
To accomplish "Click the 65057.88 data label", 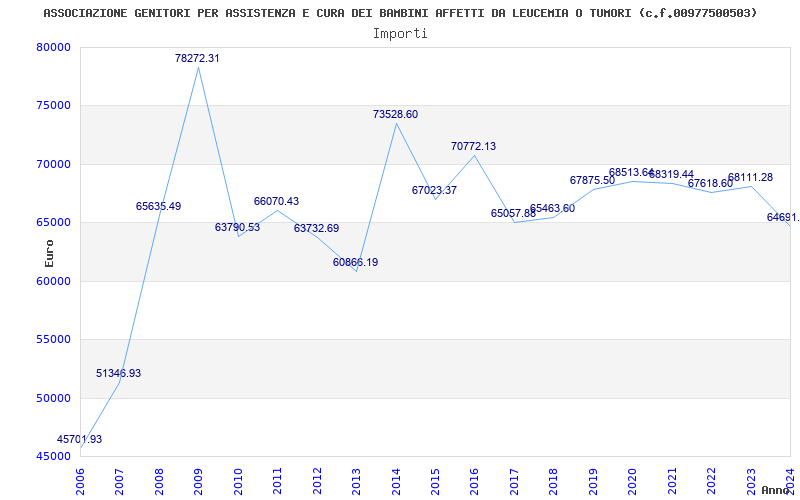I will (x=513, y=213).
